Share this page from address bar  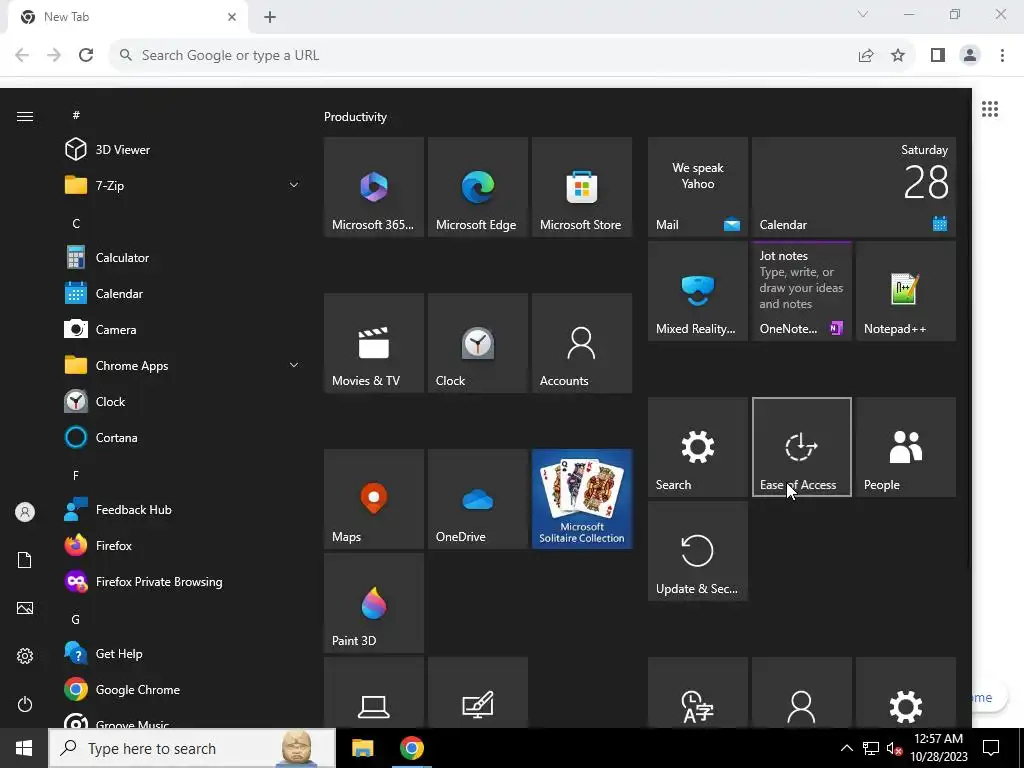[866, 56]
